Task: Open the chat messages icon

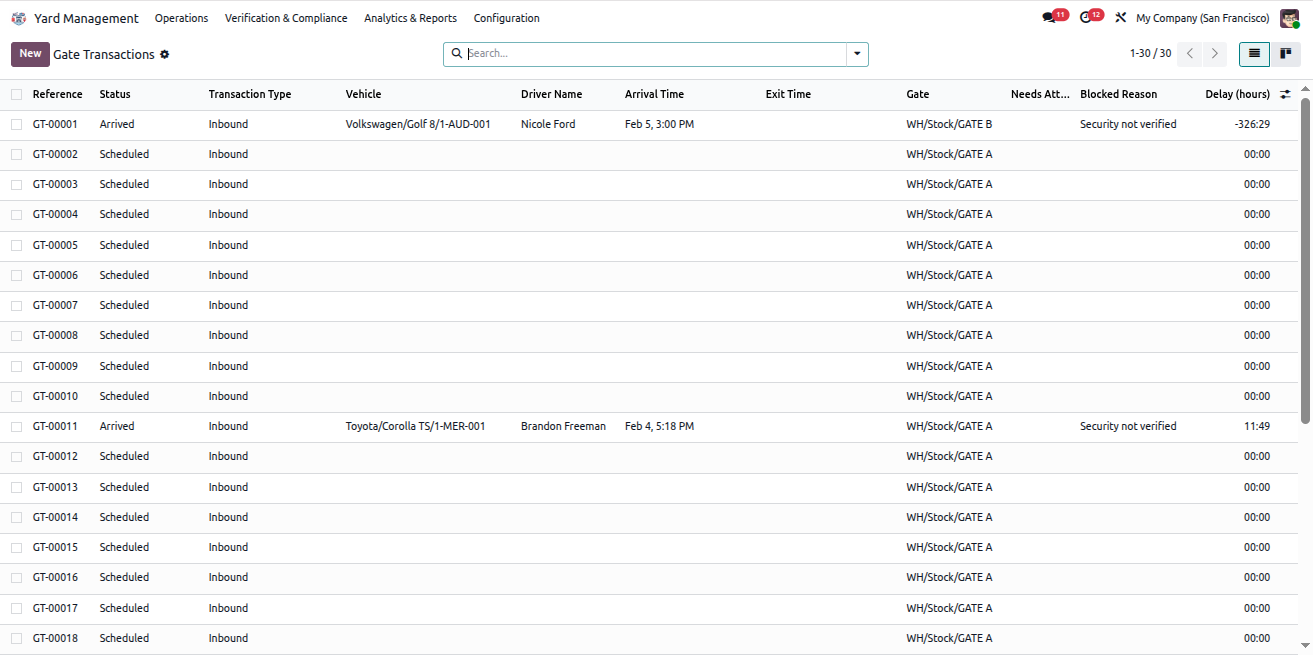Action: click(1049, 18)
